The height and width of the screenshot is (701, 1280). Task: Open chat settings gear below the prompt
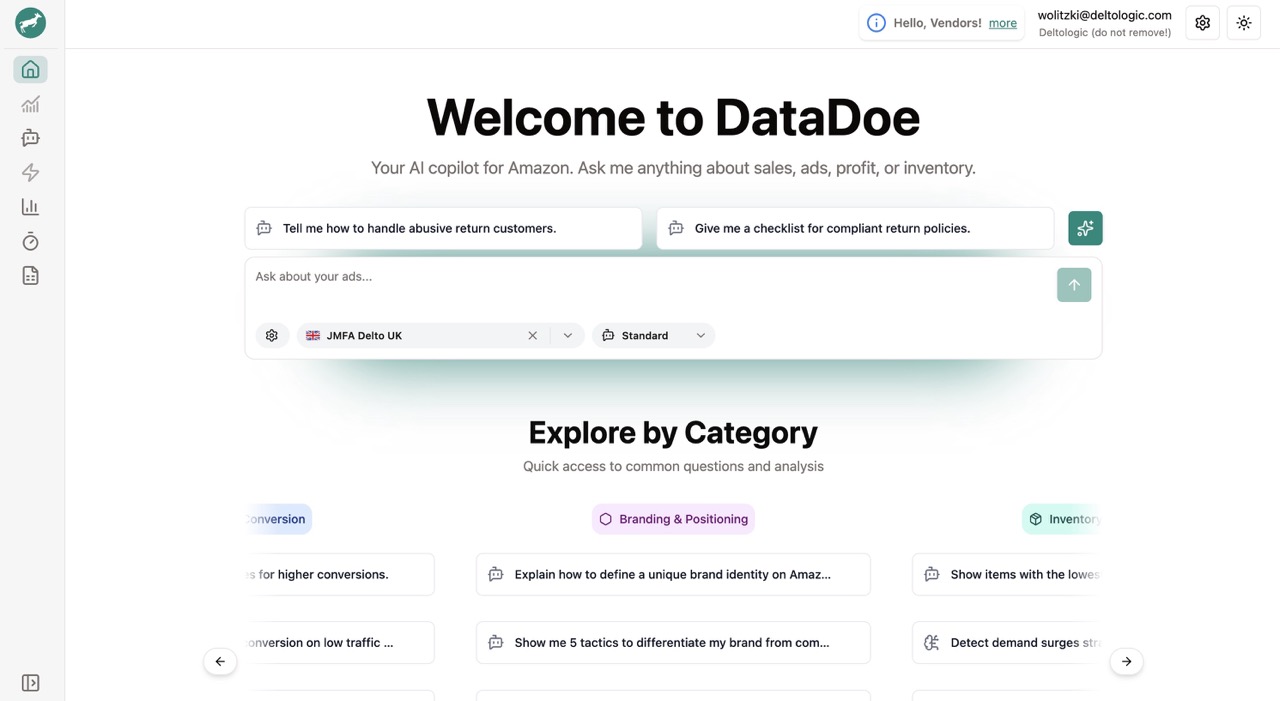tap(272, 335)
